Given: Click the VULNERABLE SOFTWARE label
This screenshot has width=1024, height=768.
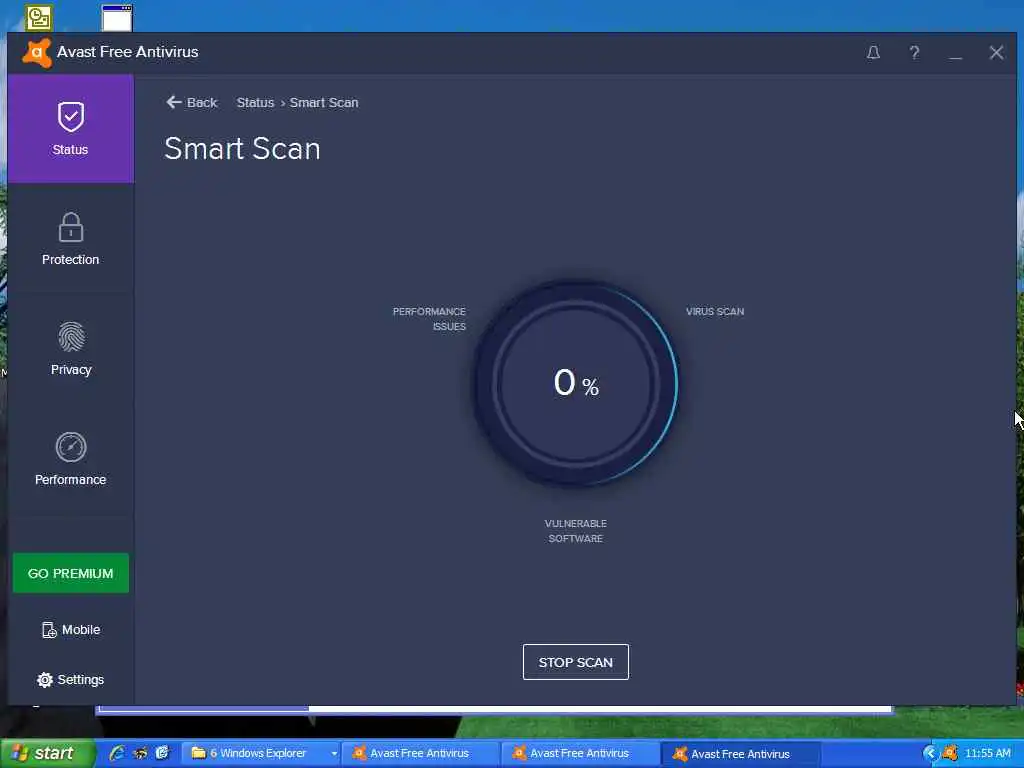Looking at the screenshot, I should coord(575,531).
